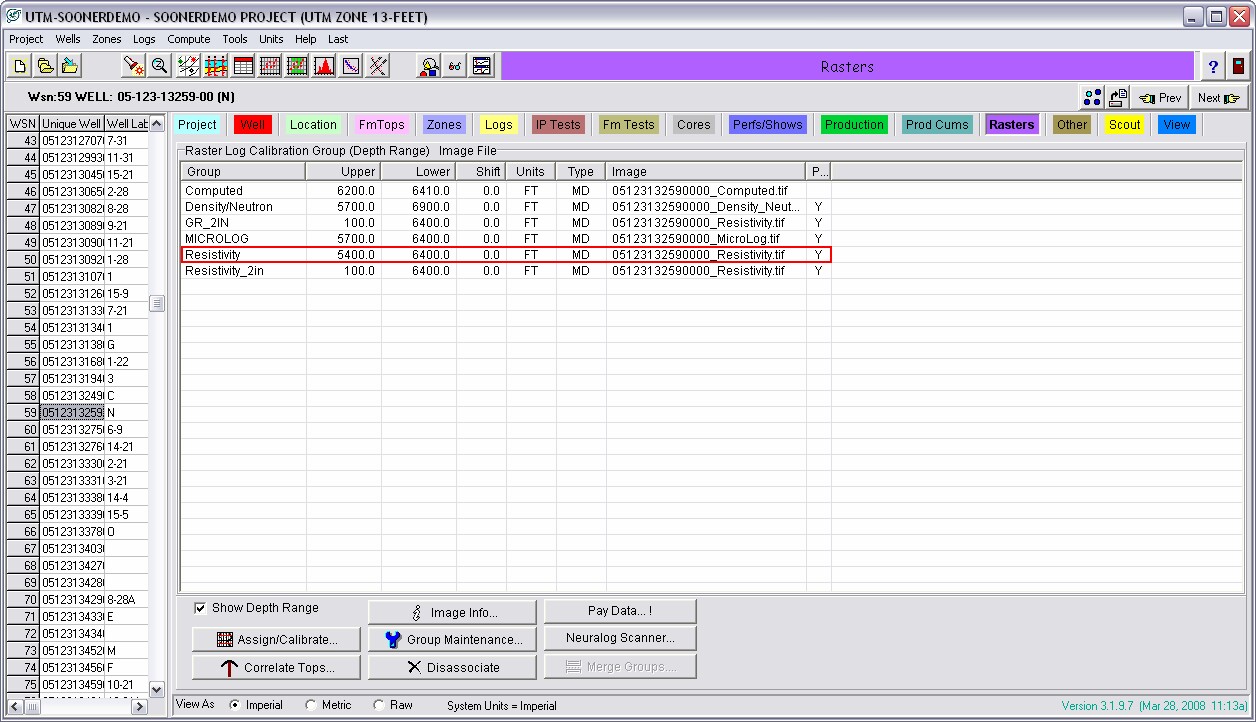The width and height of the screenshot is (1256, 722).
Task: Uncheck the Show Depth Range checkbox
Action: [201, 608]
